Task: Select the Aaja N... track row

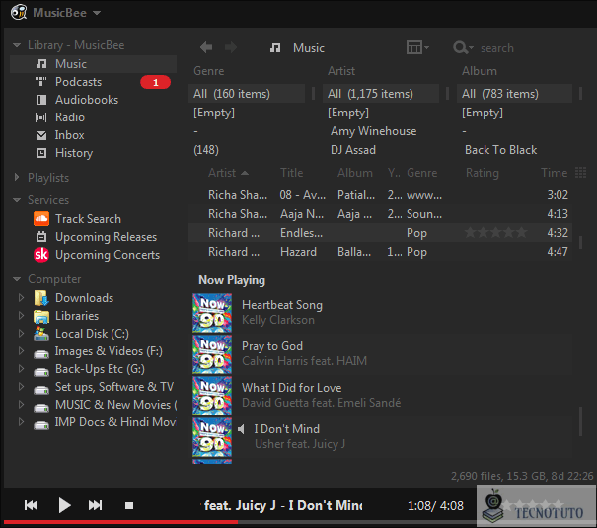Action: [x=380, y=214]
